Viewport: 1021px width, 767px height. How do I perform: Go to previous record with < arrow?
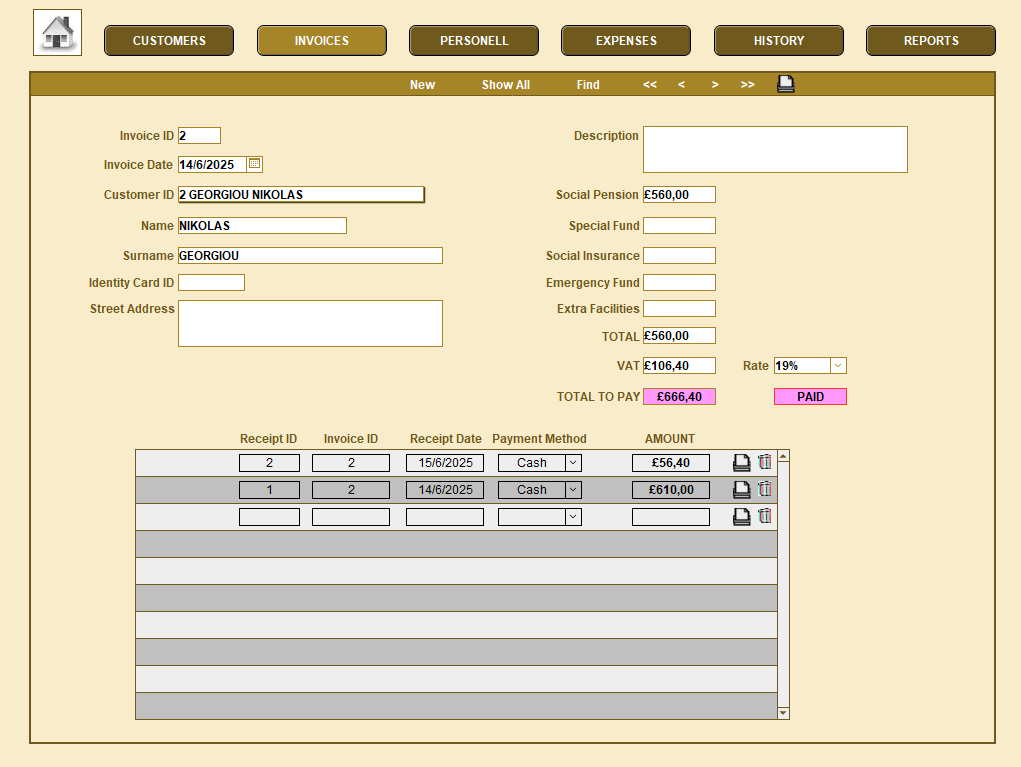tap(681, 85)
